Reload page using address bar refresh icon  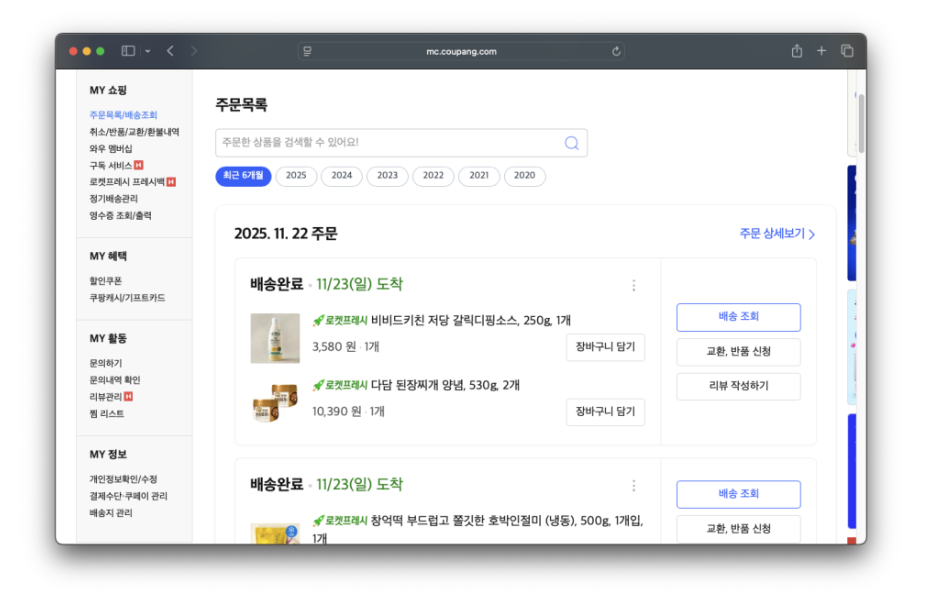pos(616,51)
